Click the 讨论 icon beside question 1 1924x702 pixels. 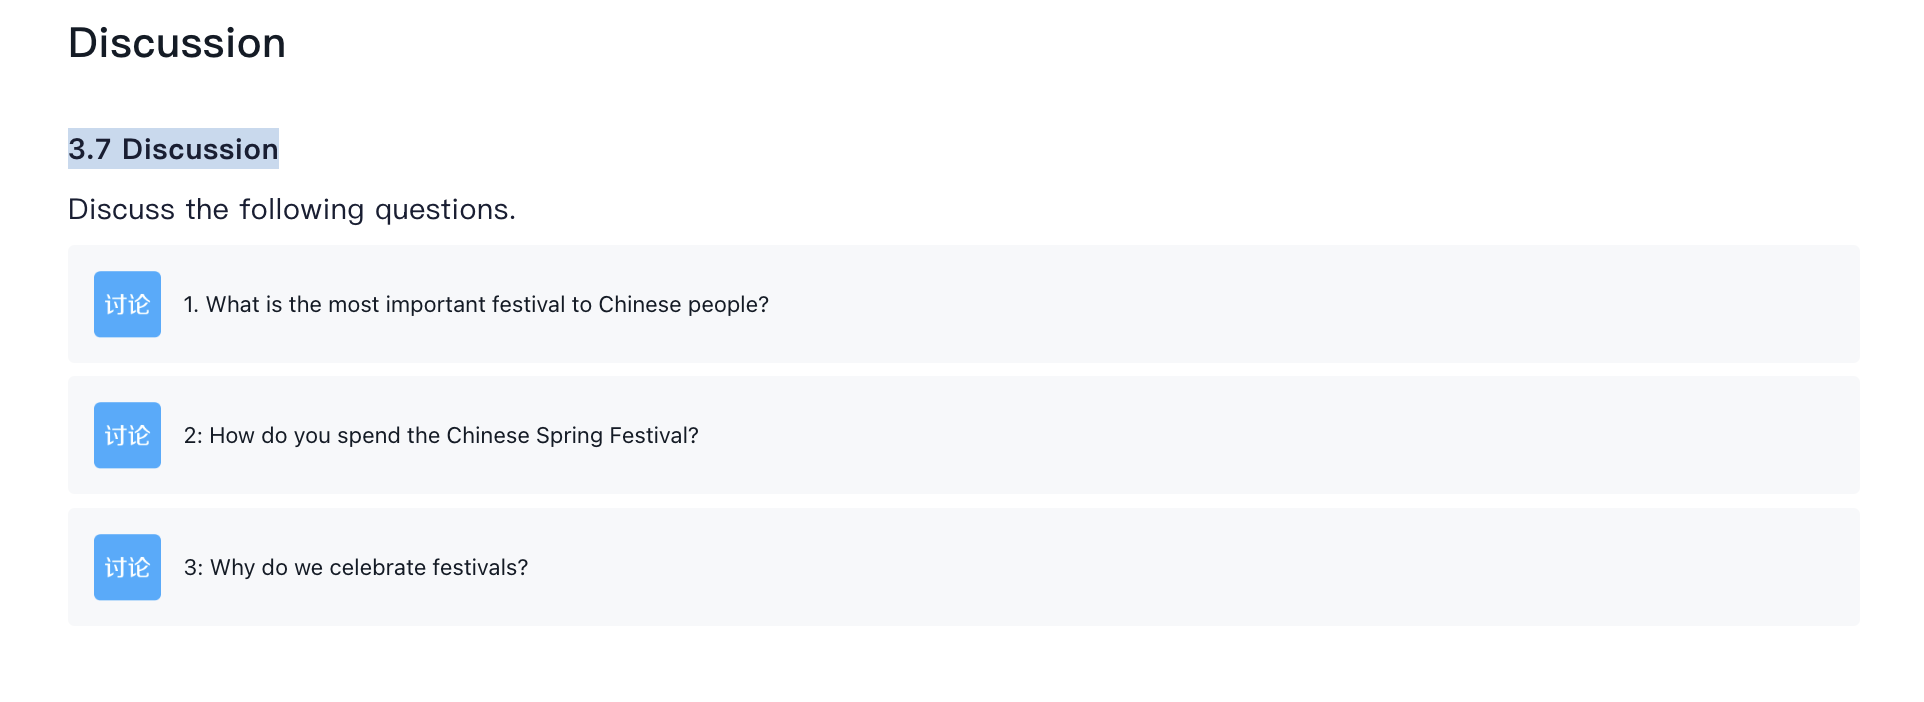pyautogui.click(x=127, y=304)
